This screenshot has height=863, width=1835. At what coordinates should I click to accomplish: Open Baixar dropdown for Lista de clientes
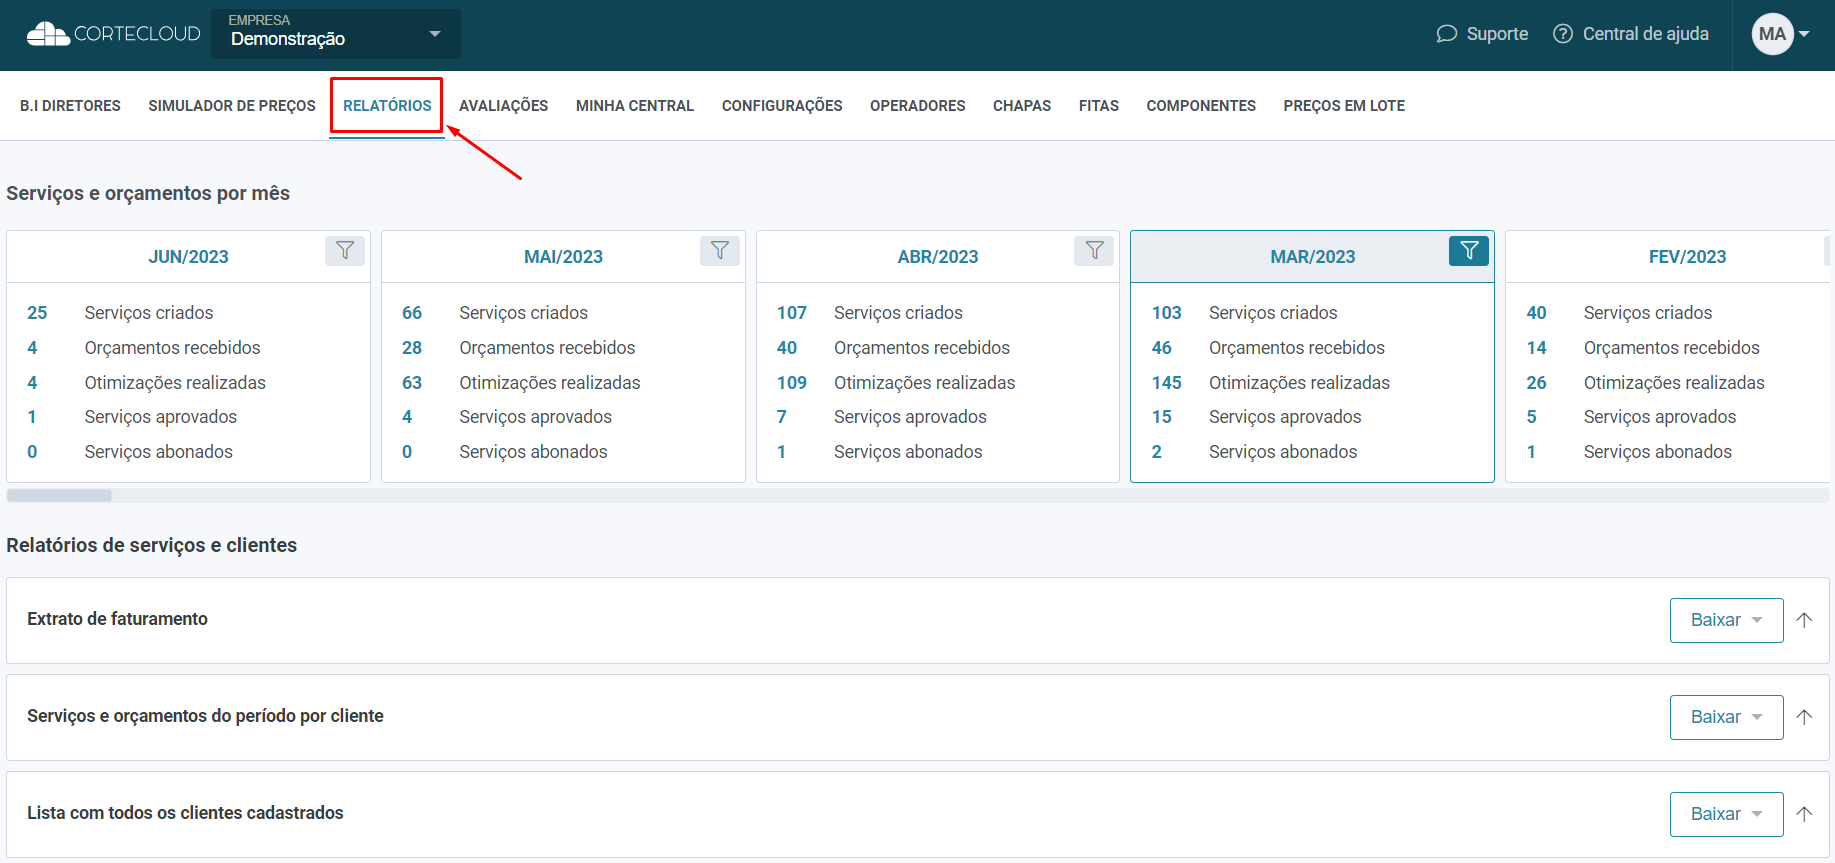click(1726, 814)
